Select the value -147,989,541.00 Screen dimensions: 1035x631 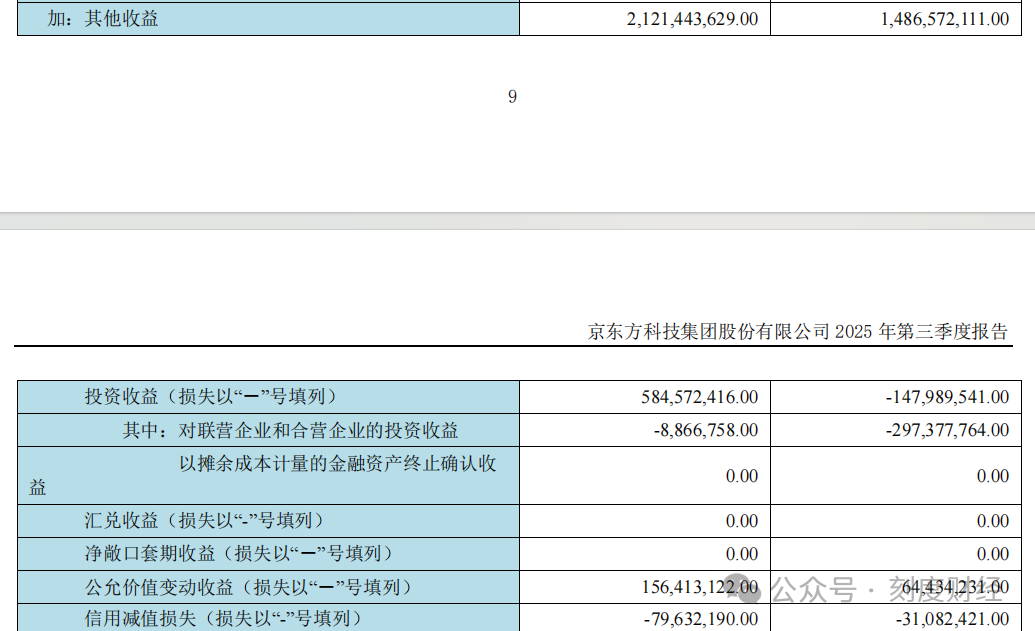[x=947, y=398]
